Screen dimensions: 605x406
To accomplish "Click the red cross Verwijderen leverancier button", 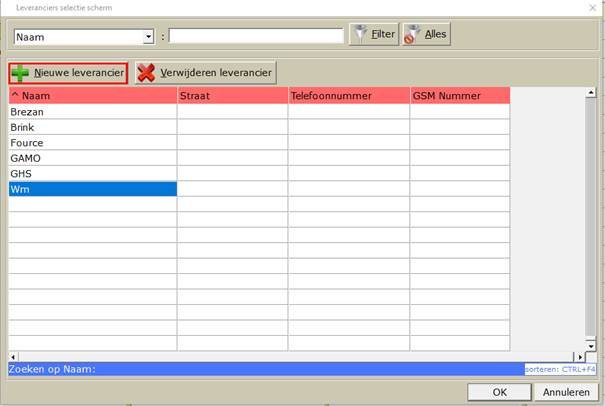I will click(205, 73).
